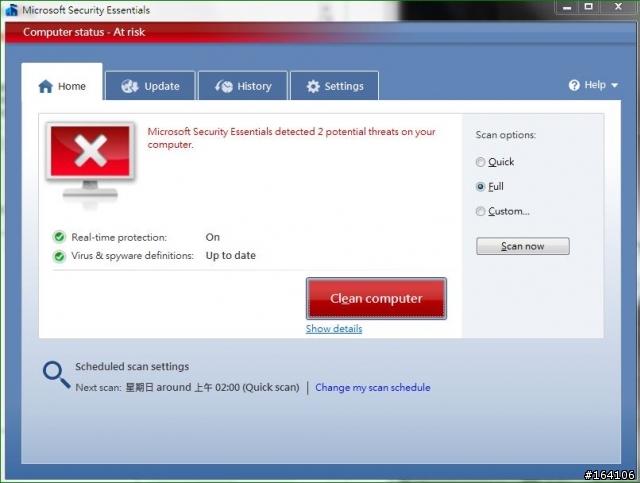The image size is (640, 483).
Task: Open the History tab
Action: tap(243, 86)
